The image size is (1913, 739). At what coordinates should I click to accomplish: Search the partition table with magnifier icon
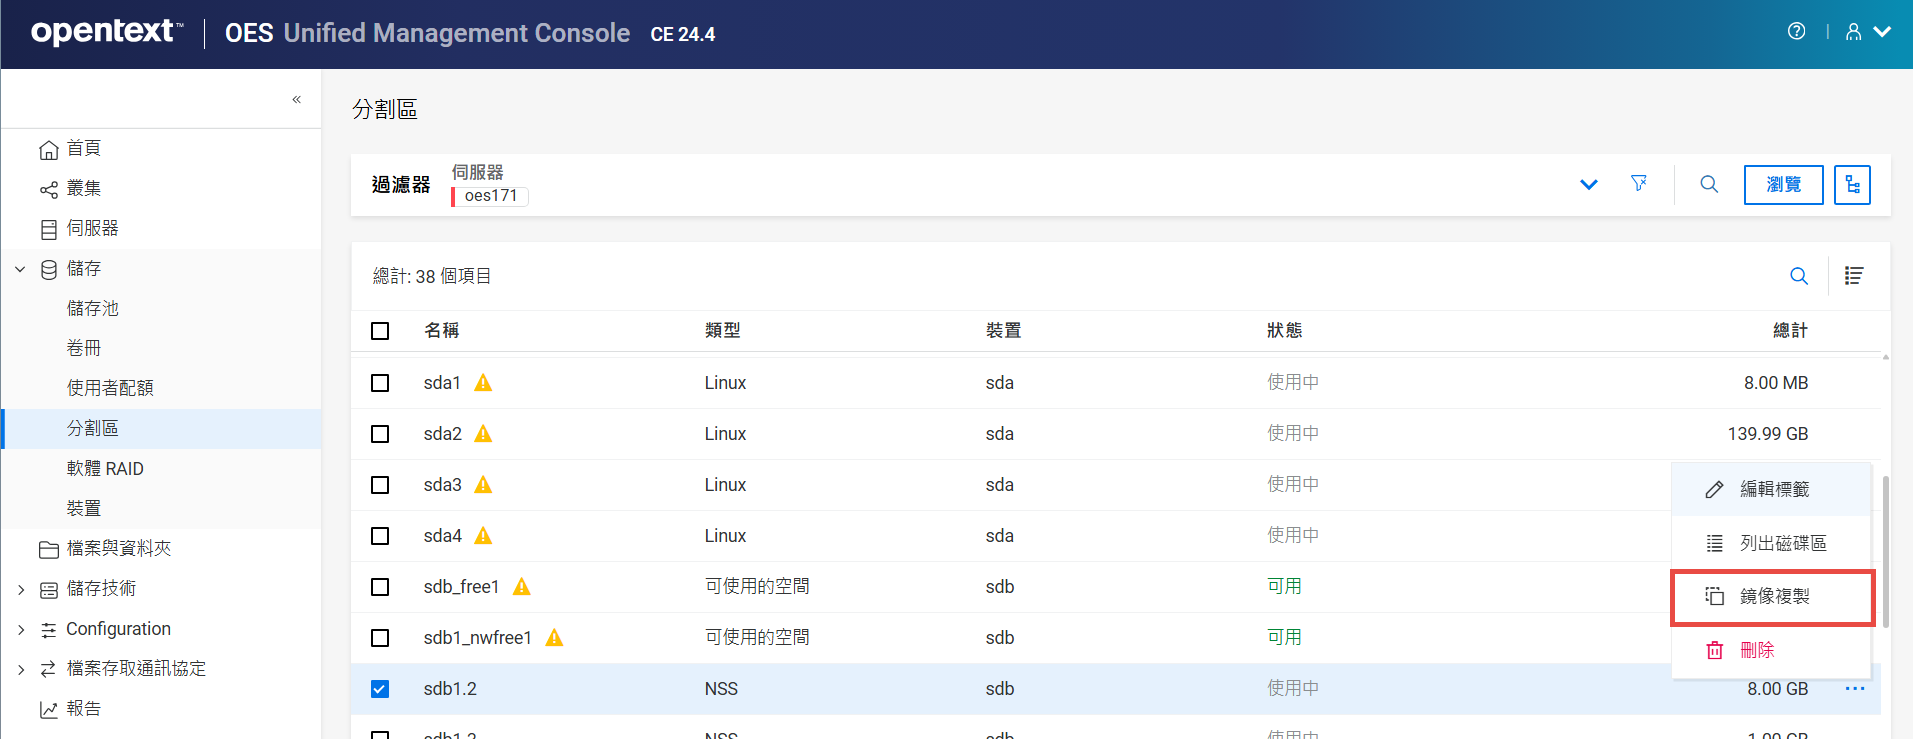[1799, 276]
